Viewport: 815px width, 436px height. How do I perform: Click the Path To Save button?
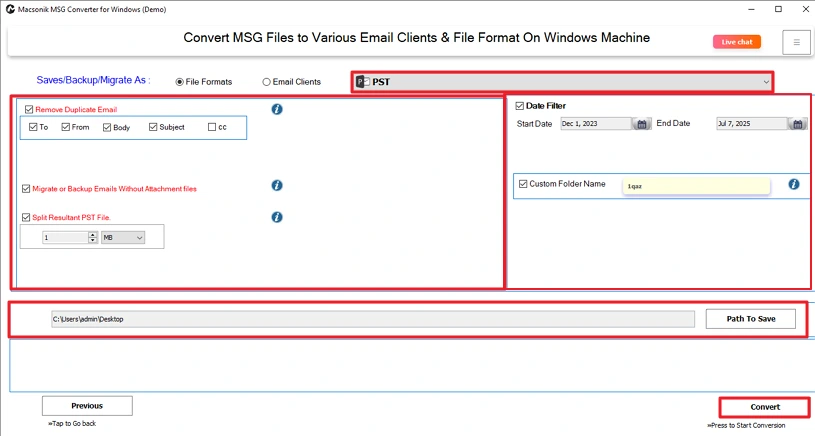point(750,319)
